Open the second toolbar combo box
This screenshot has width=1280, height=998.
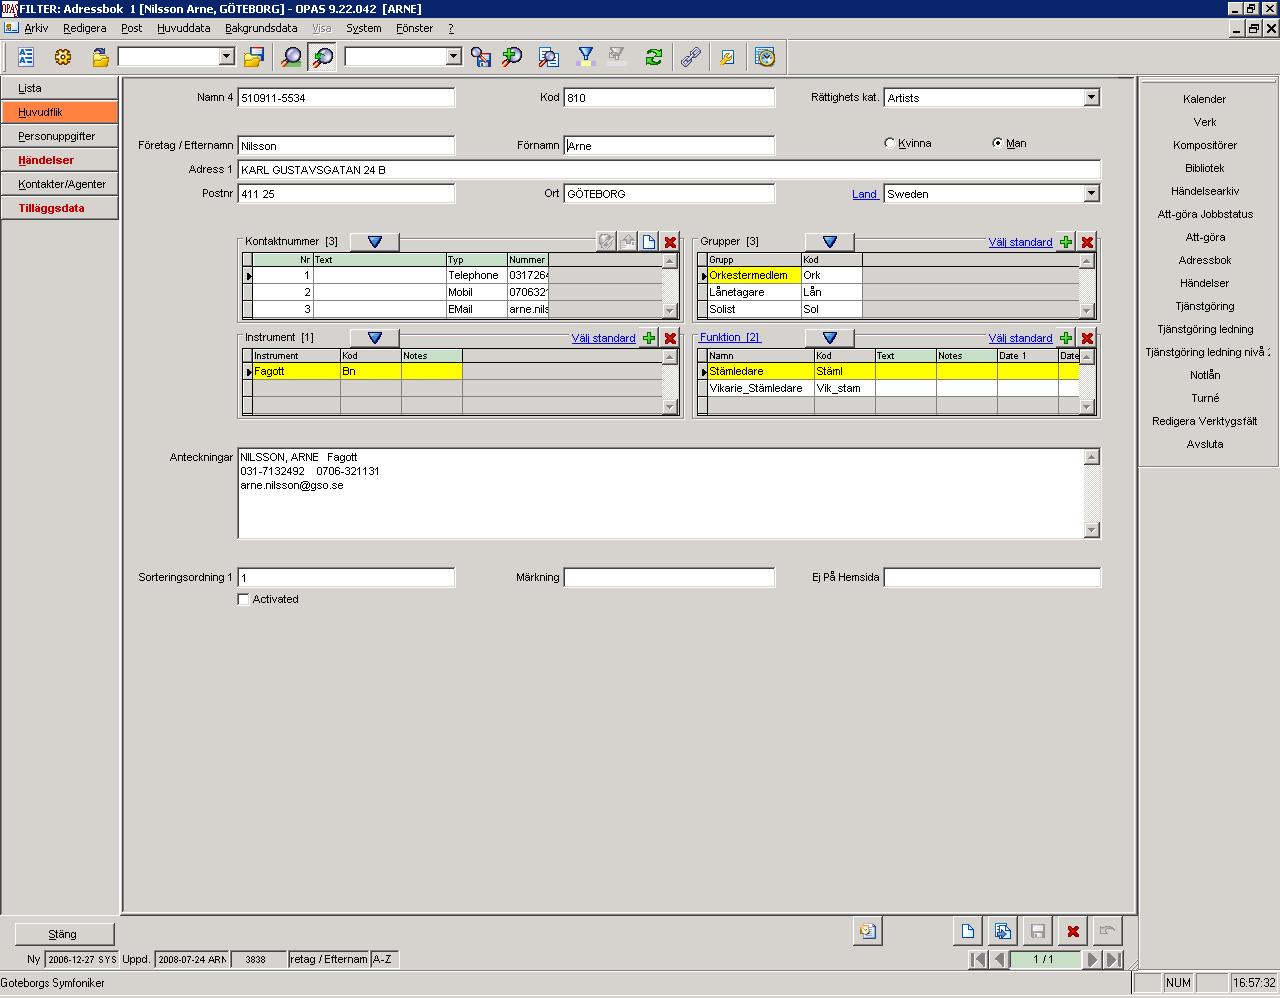pos(453,57)
